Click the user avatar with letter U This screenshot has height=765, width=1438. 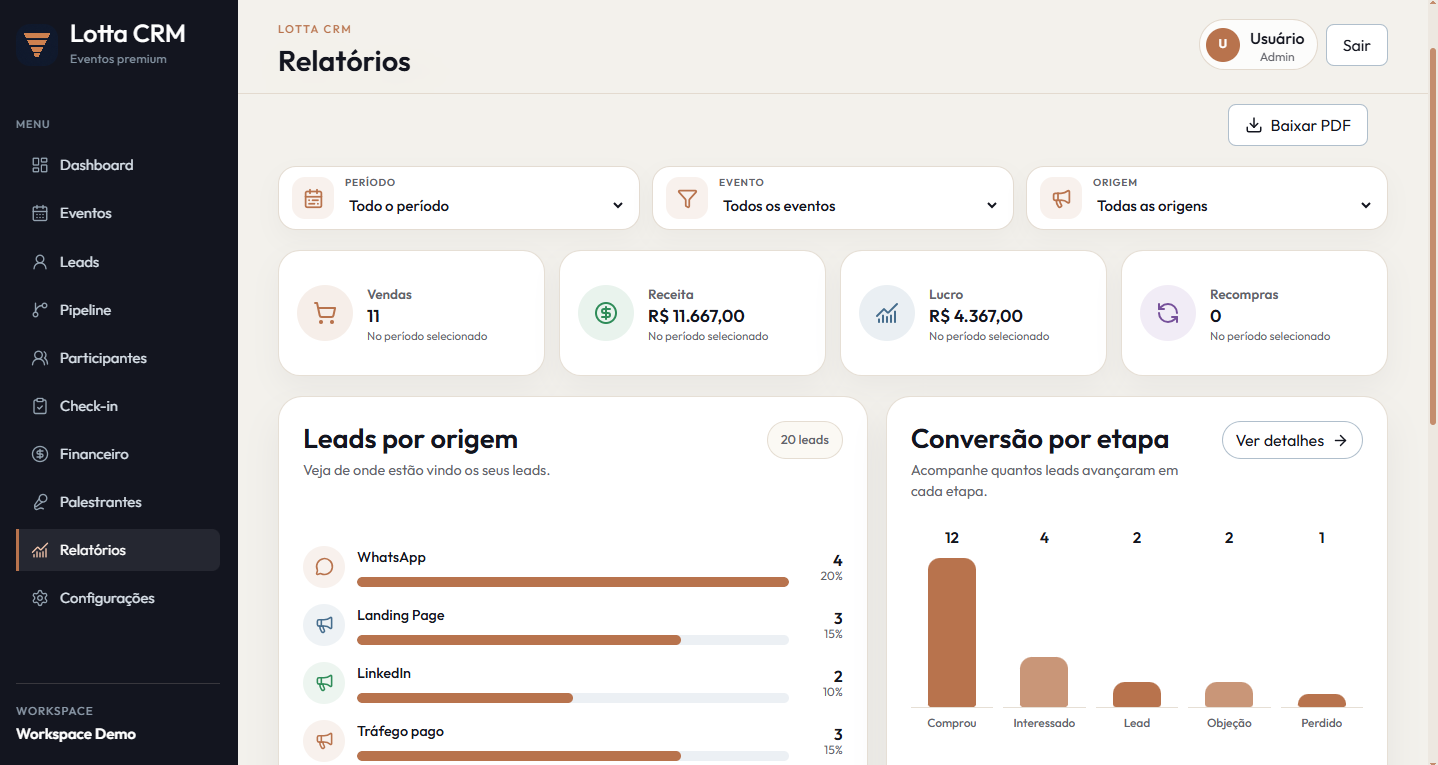click(x=1222, y=45)
